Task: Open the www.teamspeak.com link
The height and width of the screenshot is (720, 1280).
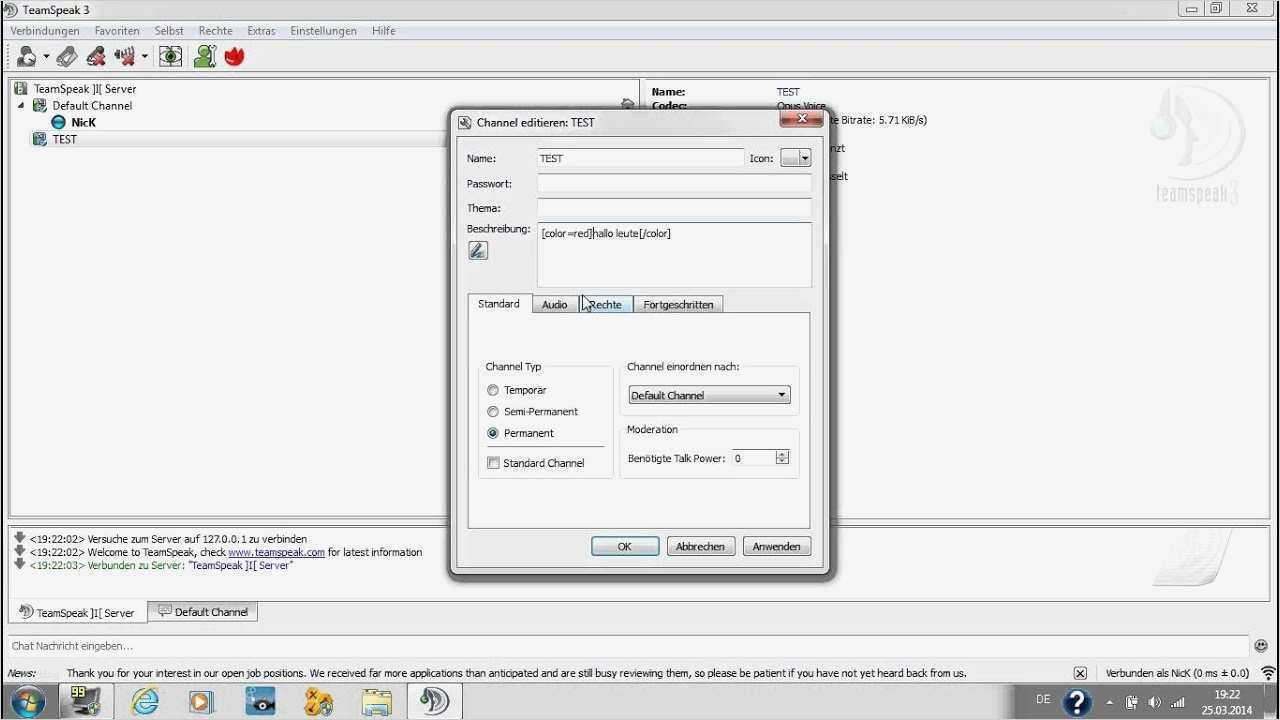Action: [276, 552]
